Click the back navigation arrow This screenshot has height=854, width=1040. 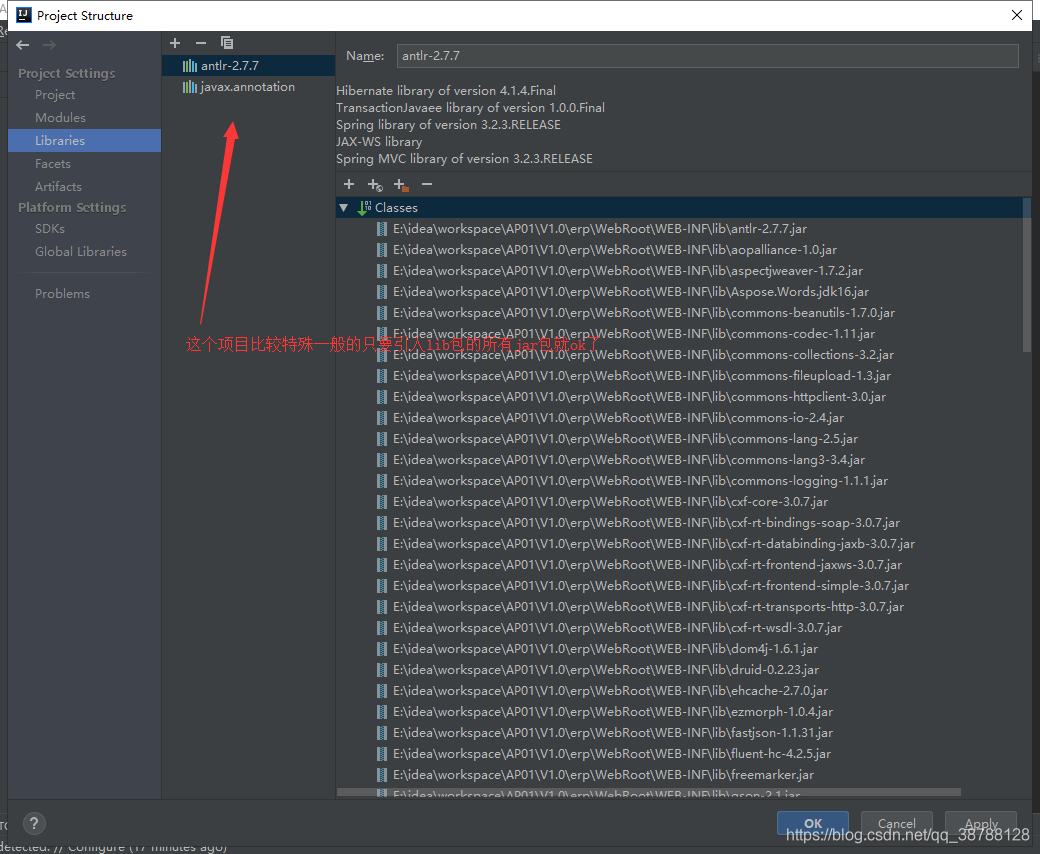point(23,45)
